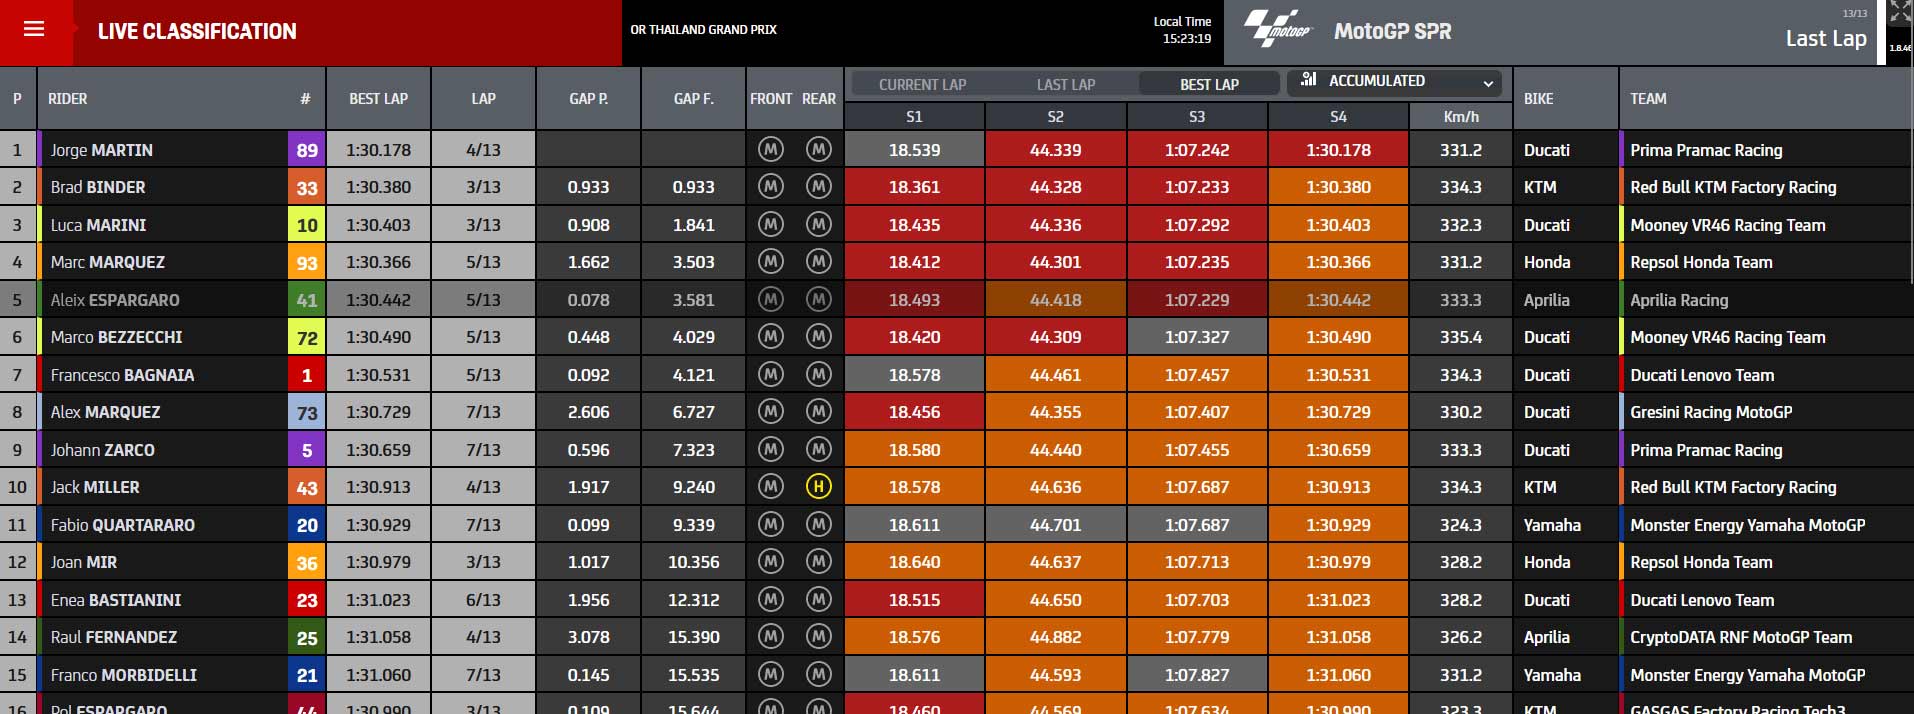1914x714 pixels.
Task: Select the BEST LAP view
Action: coord(1209,85)
